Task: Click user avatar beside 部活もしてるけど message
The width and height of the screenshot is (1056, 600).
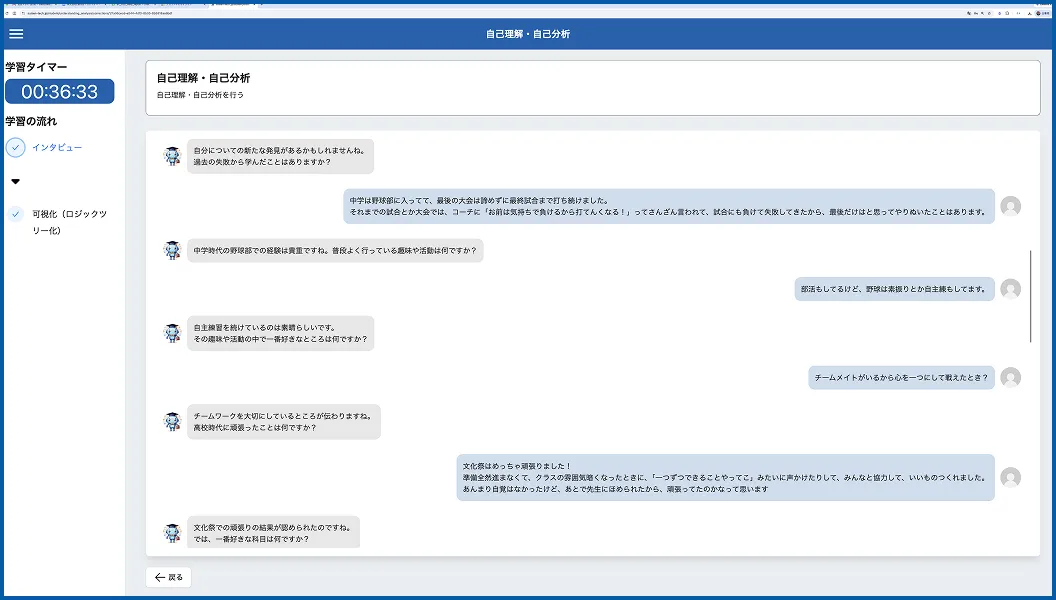Action: click(1010, 289)
